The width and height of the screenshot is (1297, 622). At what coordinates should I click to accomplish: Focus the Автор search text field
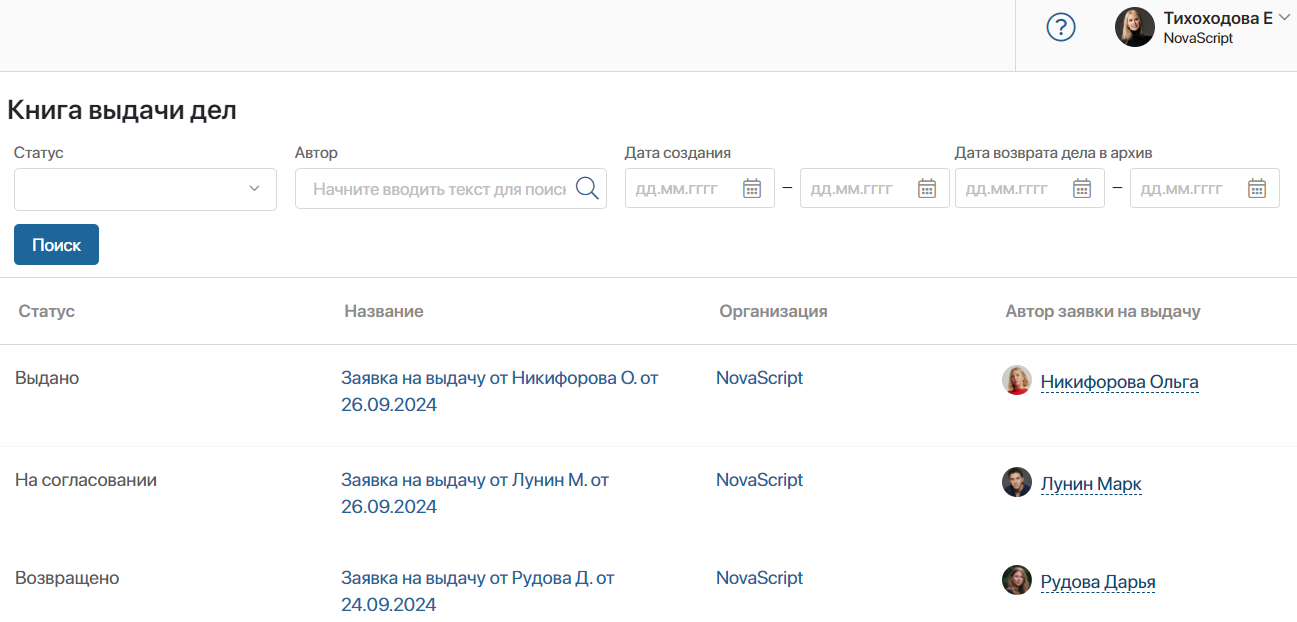pos(439,189)
